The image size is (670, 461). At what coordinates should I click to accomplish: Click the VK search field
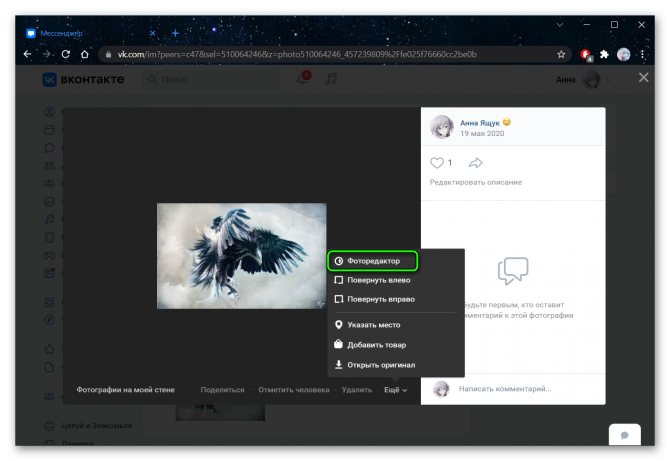pyautogui.click(x=209, y=79)
